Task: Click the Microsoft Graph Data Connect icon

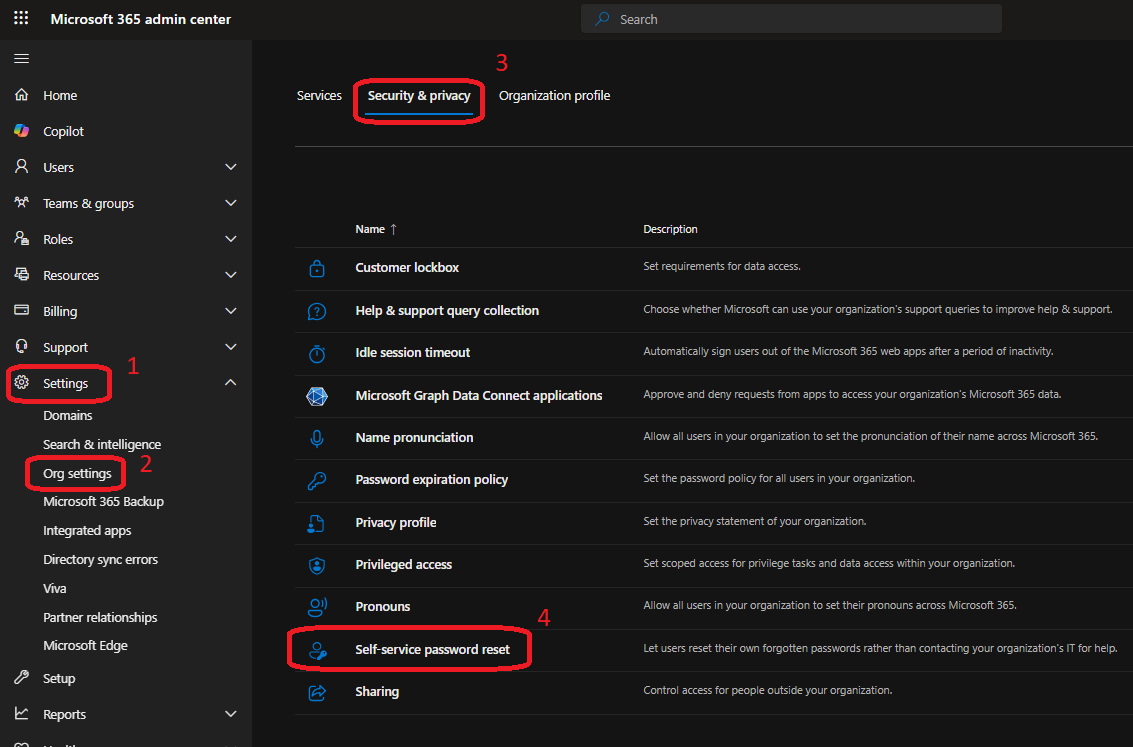Action: [x=316, y=396]
